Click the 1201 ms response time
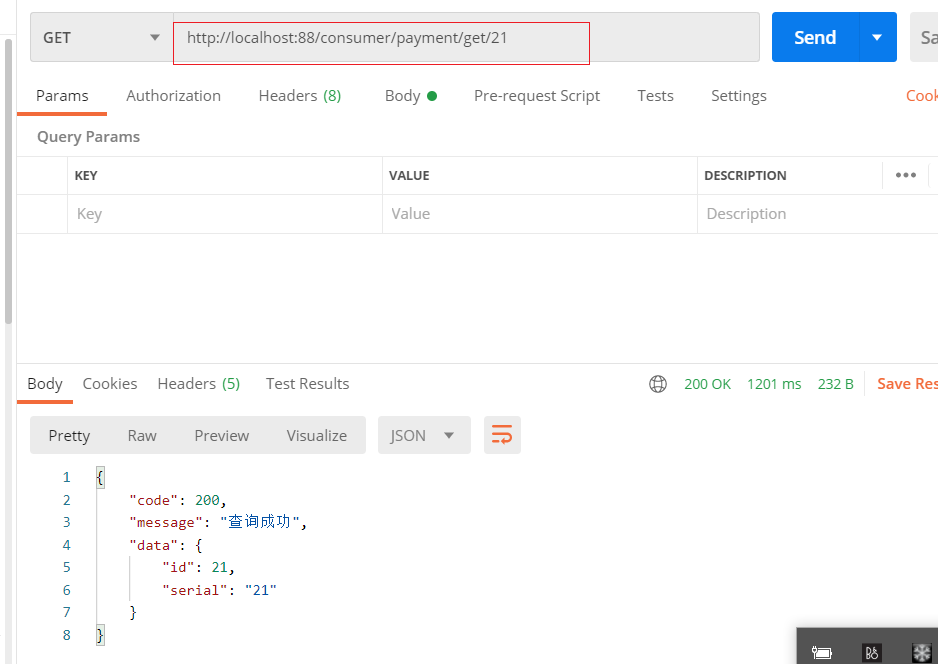The height and width of the screenshot is (664, 938). point(774,383)
